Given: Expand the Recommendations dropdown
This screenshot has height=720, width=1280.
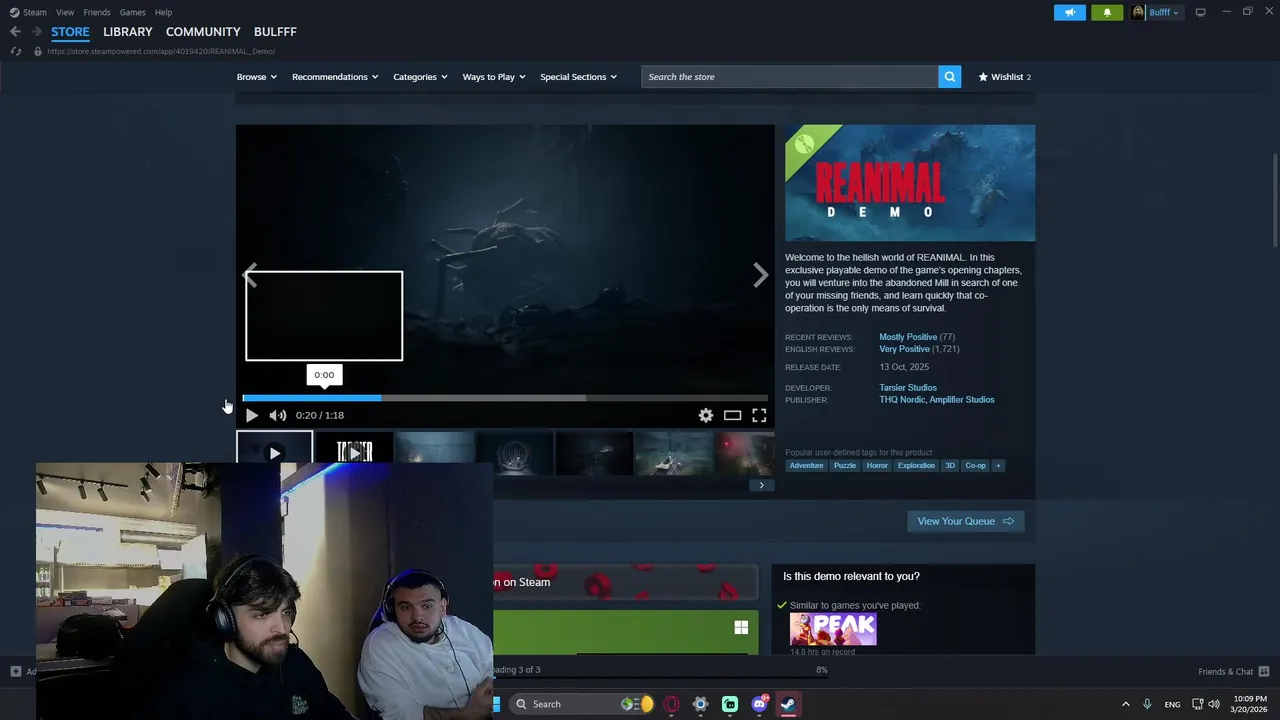Looking at the screenshot, I should click(x=335, y=77).
